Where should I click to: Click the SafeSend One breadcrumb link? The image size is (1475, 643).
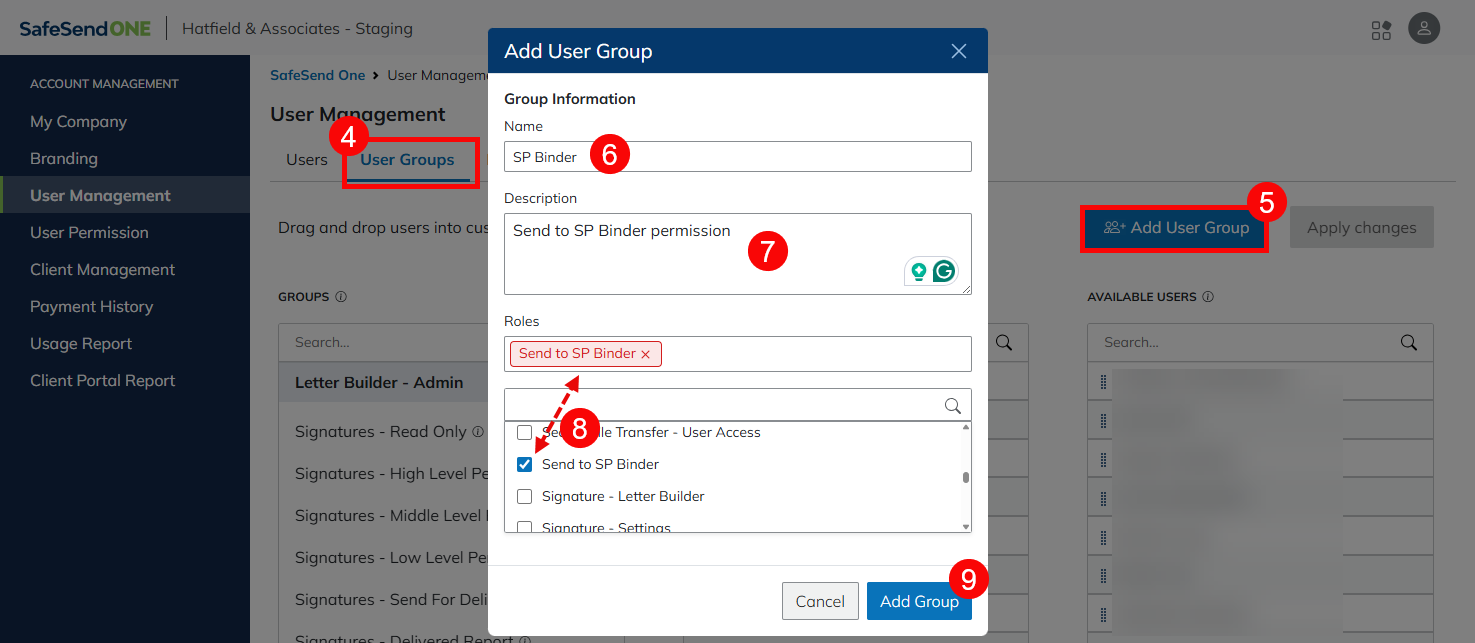pos(317,74)
